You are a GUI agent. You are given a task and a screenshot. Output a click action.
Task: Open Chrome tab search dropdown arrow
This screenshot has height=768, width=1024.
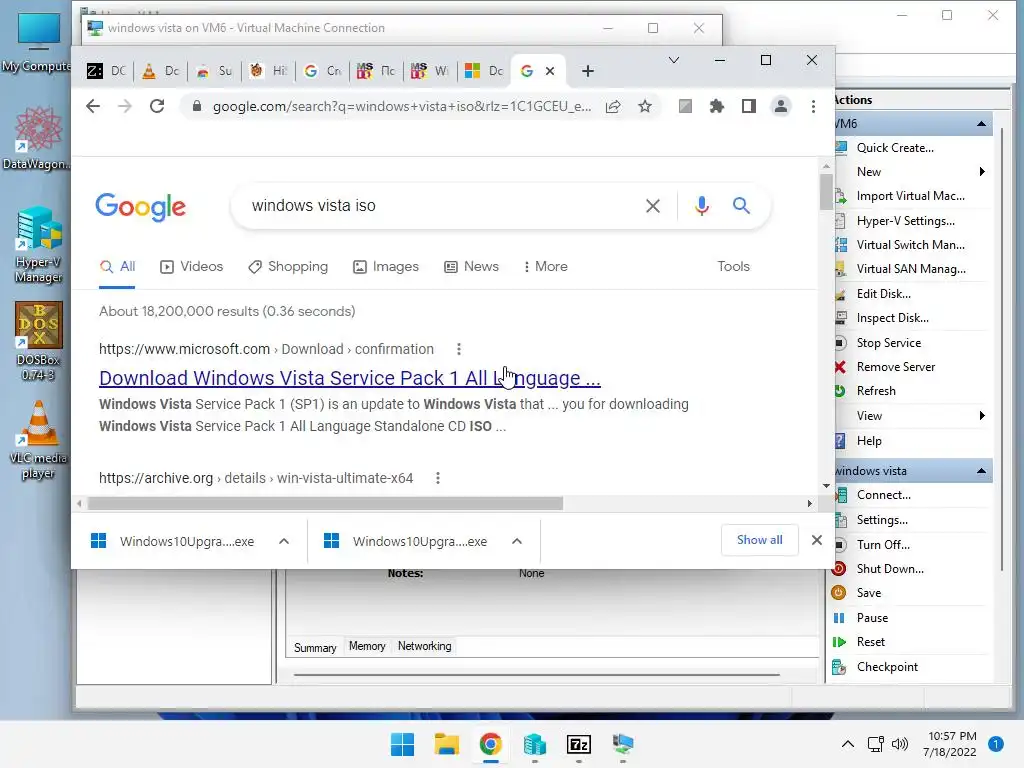point(674,60)
